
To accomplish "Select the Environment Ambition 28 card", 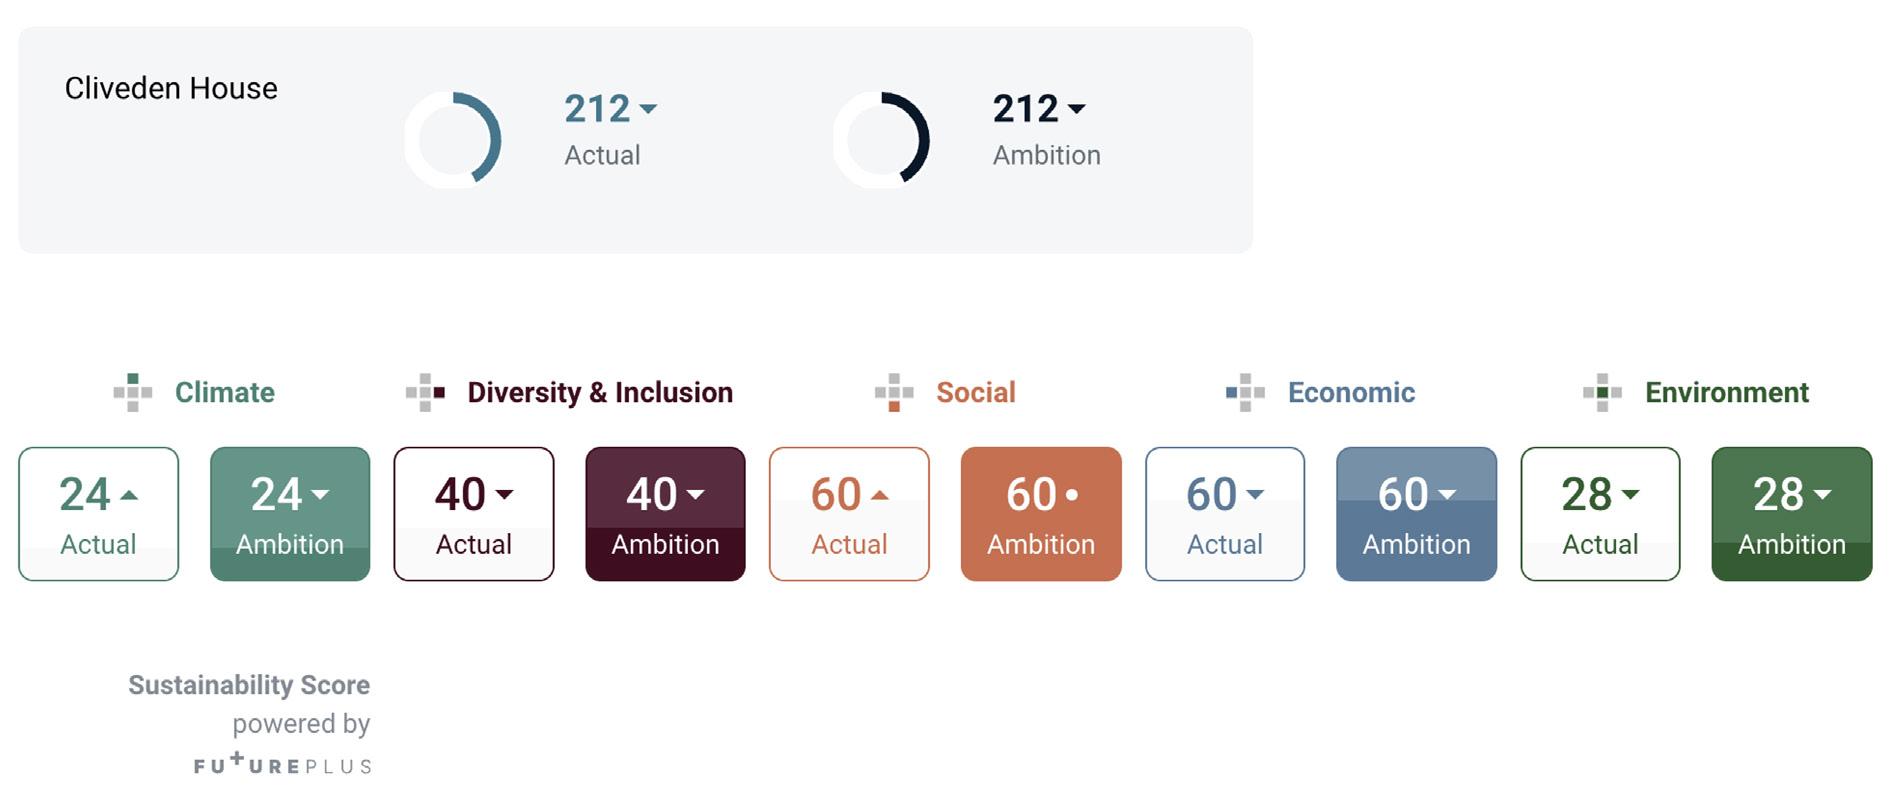I will click(x=1791, y=514).
